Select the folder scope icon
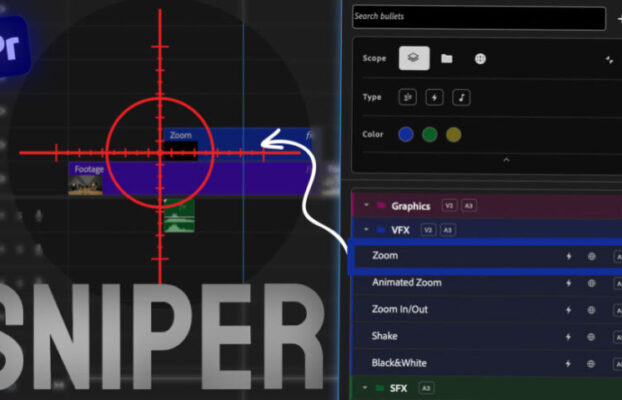 click(447, 59)
